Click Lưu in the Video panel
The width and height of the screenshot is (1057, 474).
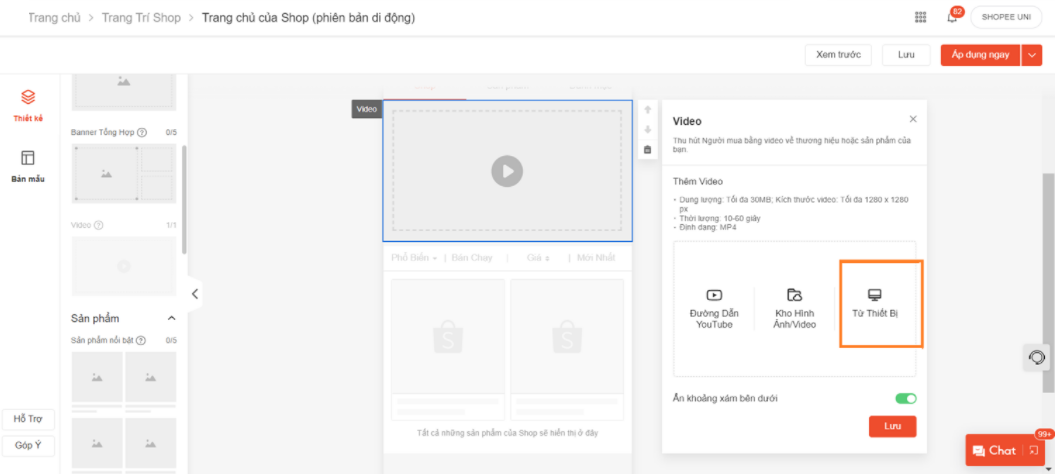click(892, 427)
